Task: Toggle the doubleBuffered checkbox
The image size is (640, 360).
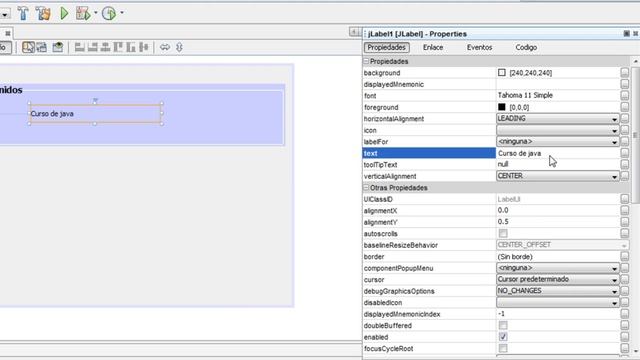Action: tap(503, 325)
